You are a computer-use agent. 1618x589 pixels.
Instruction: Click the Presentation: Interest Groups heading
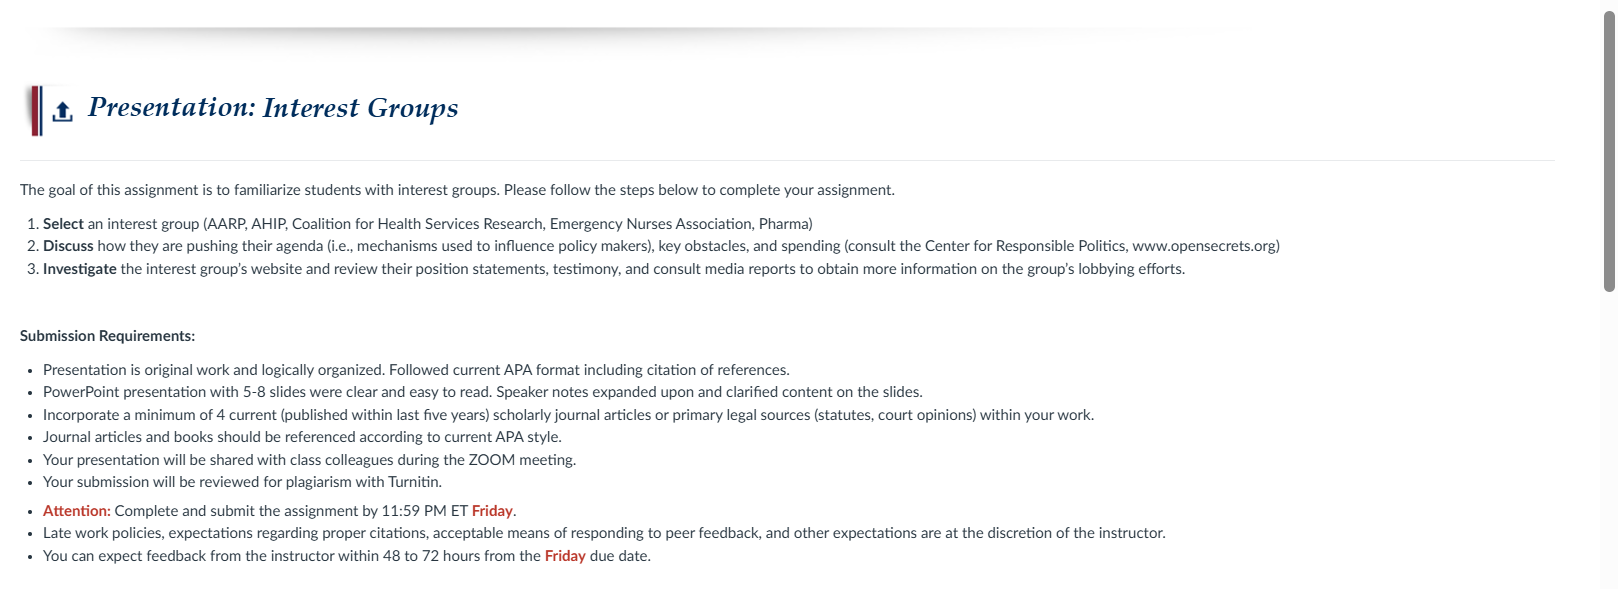pyautogui.click(x=273, y=108)
